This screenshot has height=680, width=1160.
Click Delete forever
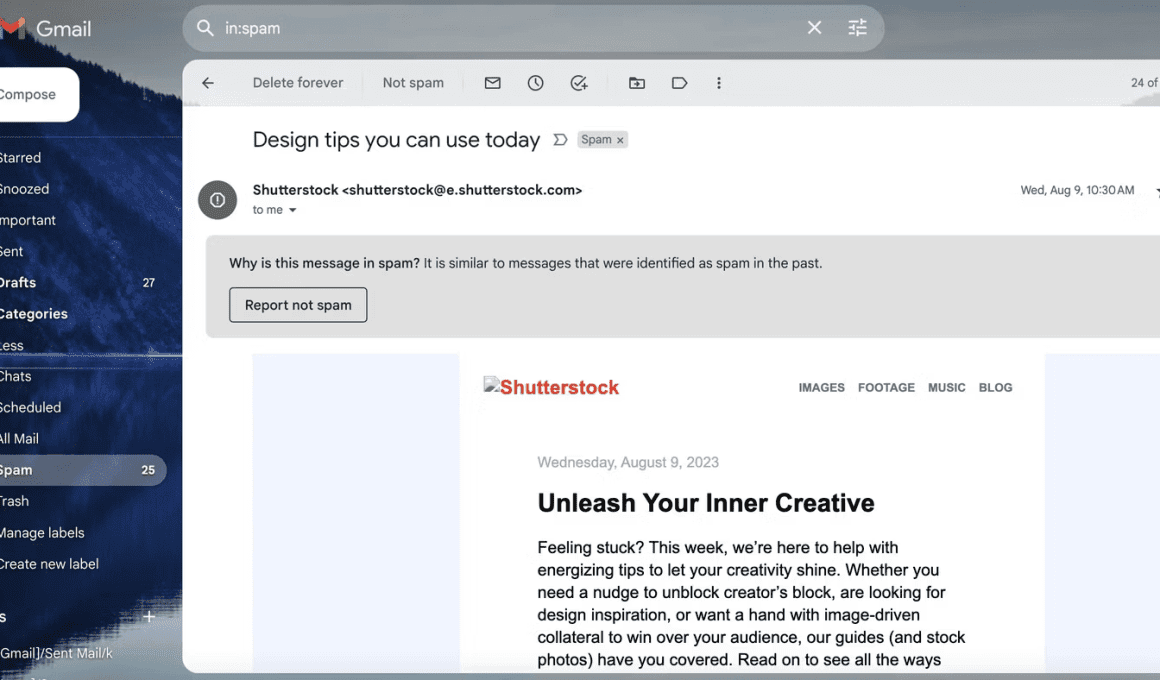point(298,83)
